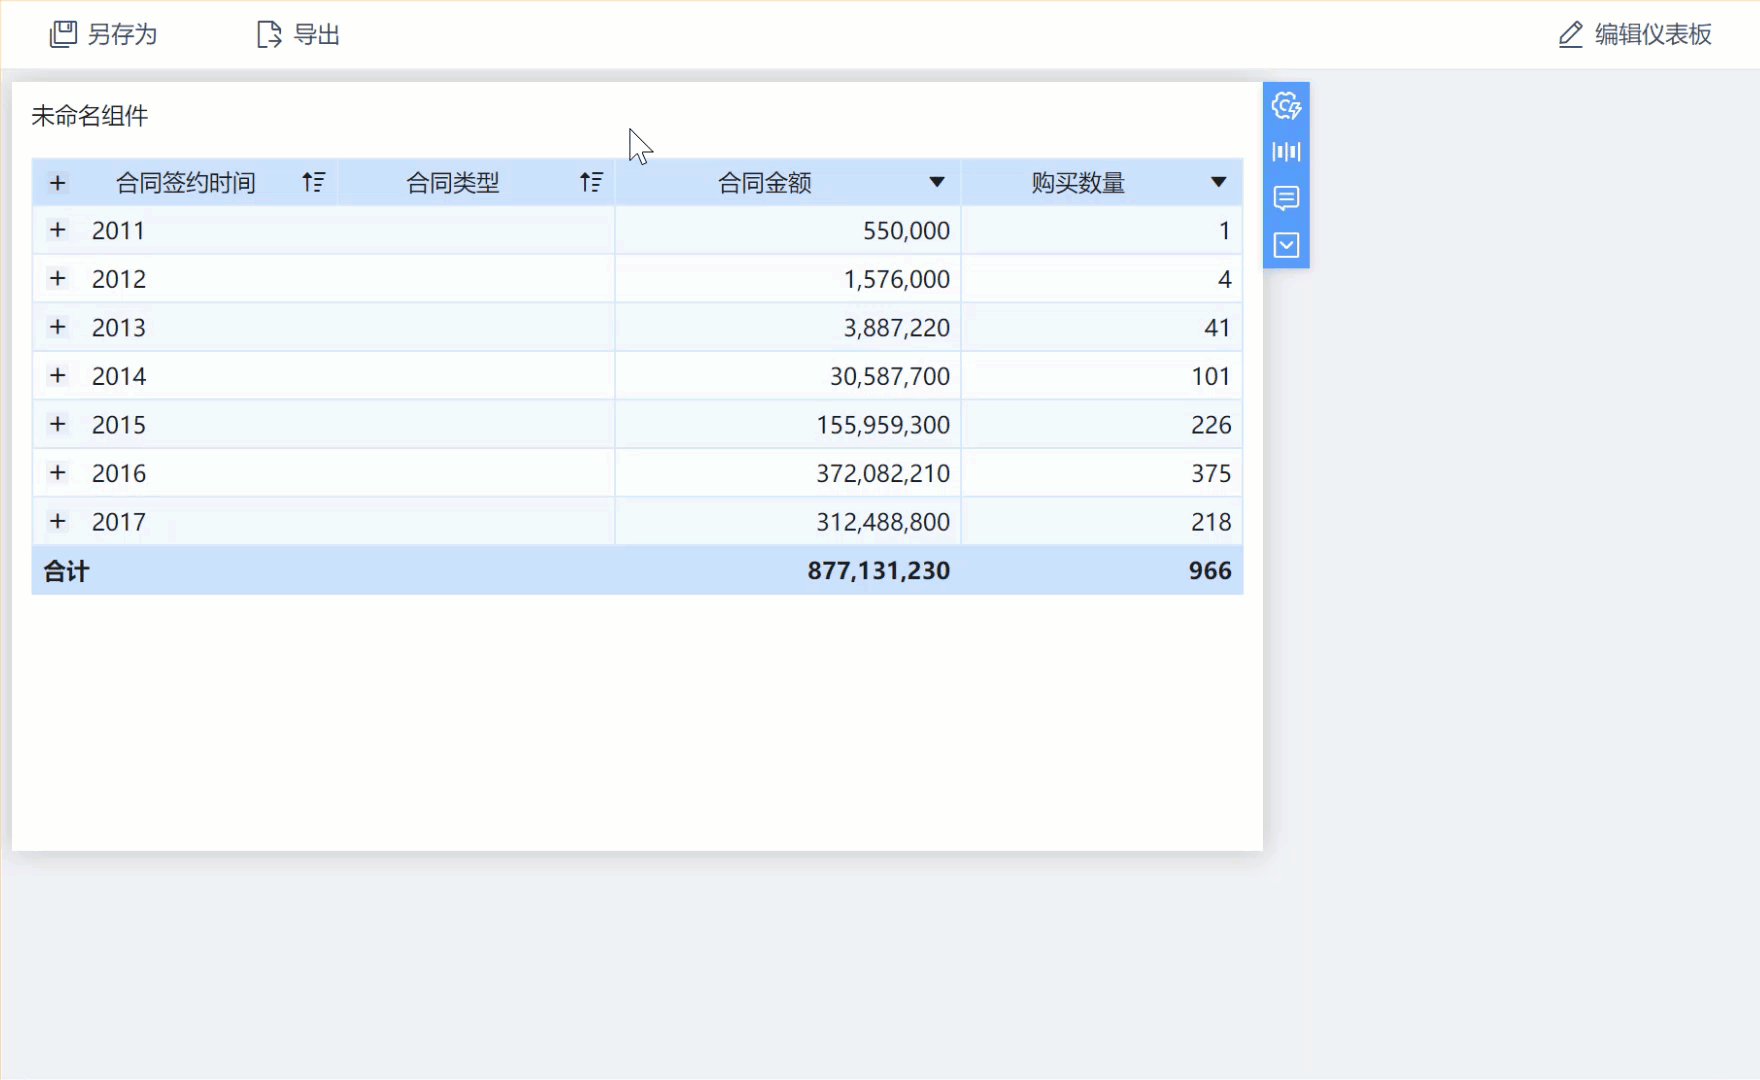The image size is (1760, 1080).
Task: Click the 2013 quantity value 41
Action: tap(1217, 328)
